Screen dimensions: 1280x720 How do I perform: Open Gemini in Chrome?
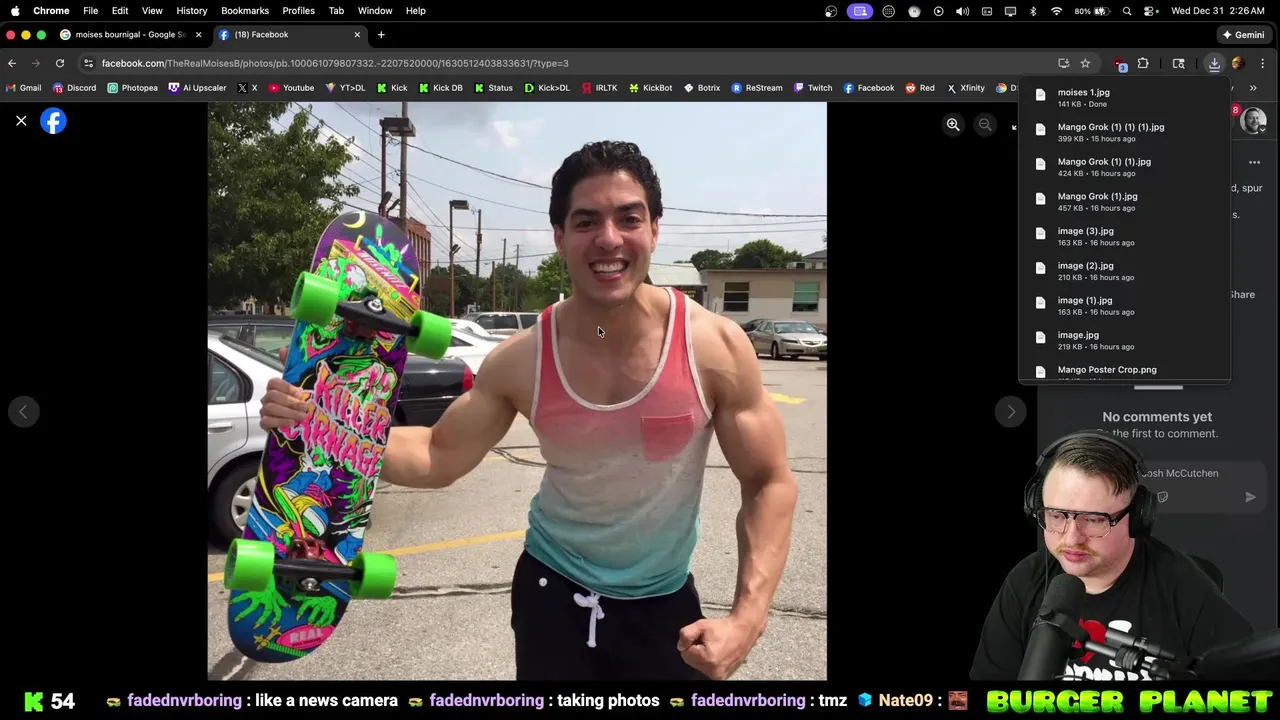point(1243,35)
